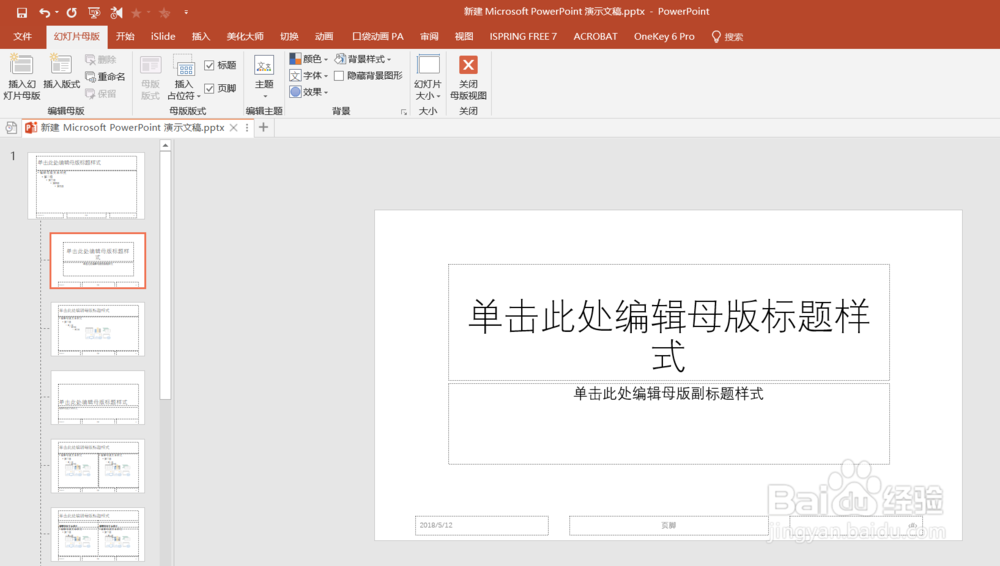Rename the master layout

click(x=105, y=77)
